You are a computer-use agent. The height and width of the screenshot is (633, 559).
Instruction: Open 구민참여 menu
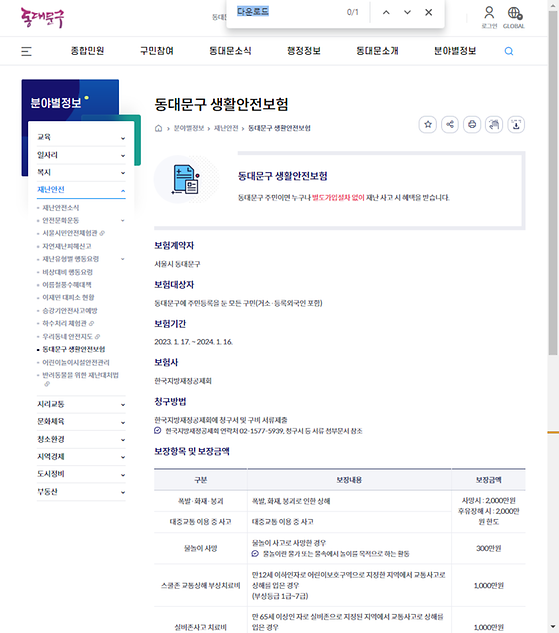(x=157, y=51)
